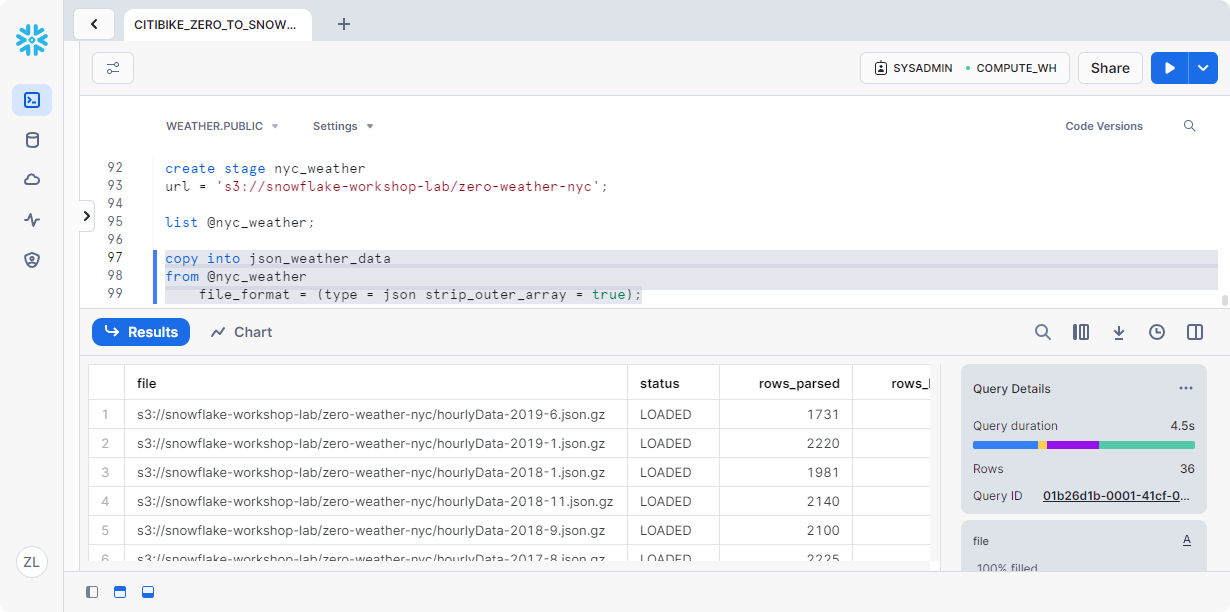
Task: Toggle the left sidebar panel layout button
Action: [x=92, y=592]
